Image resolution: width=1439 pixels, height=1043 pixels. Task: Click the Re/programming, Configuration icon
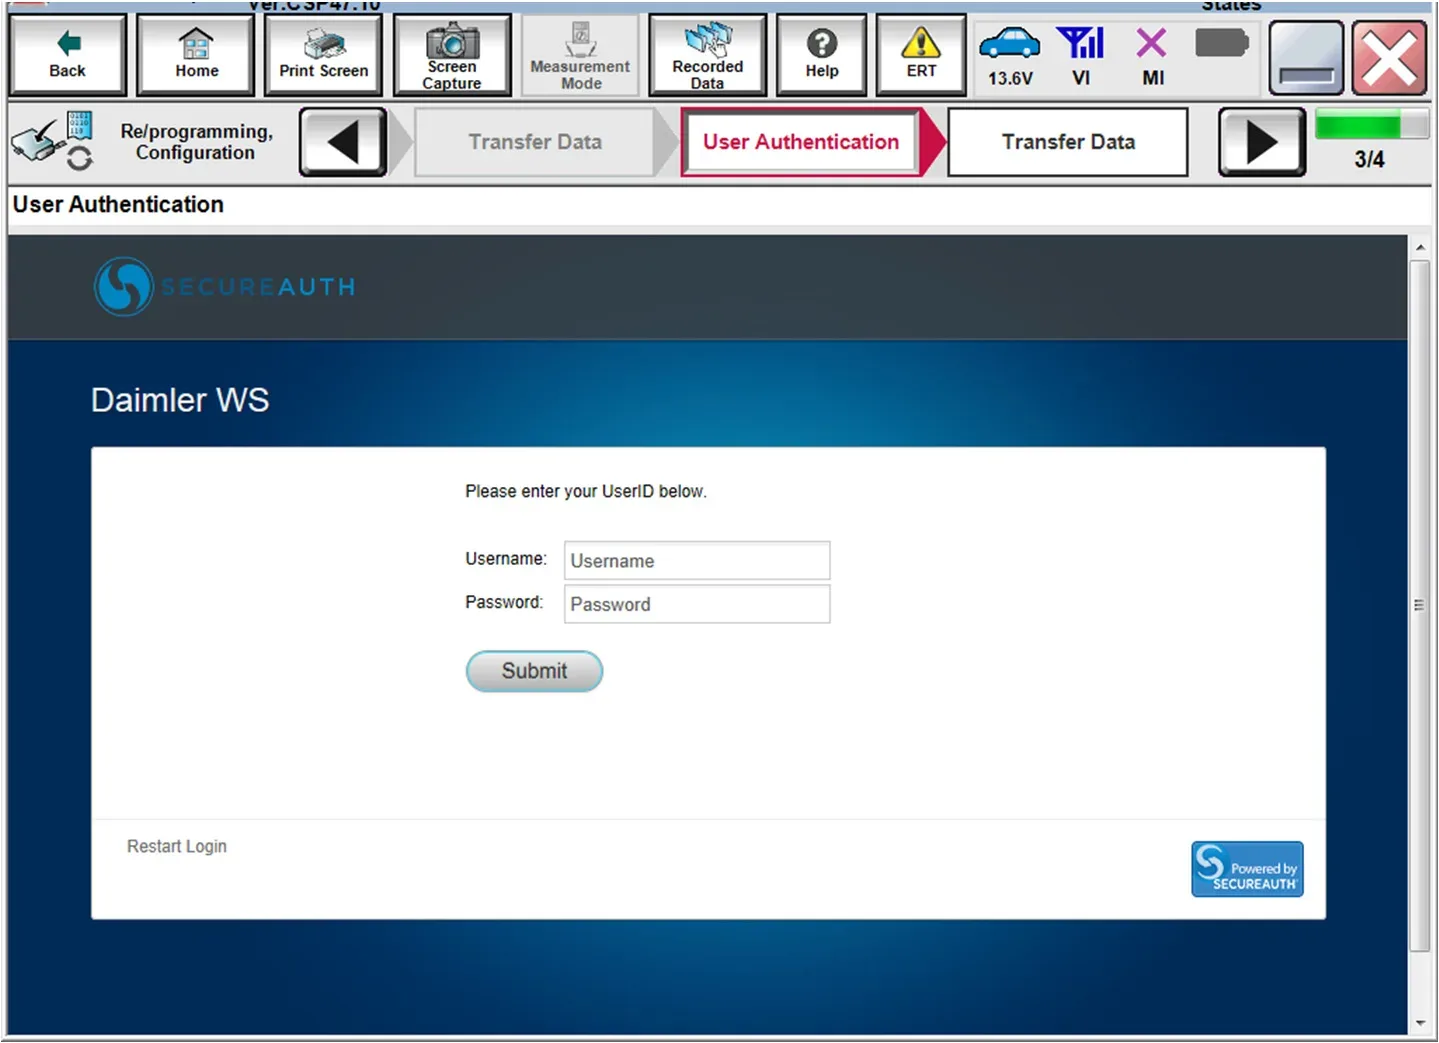[x=53, y=142]
